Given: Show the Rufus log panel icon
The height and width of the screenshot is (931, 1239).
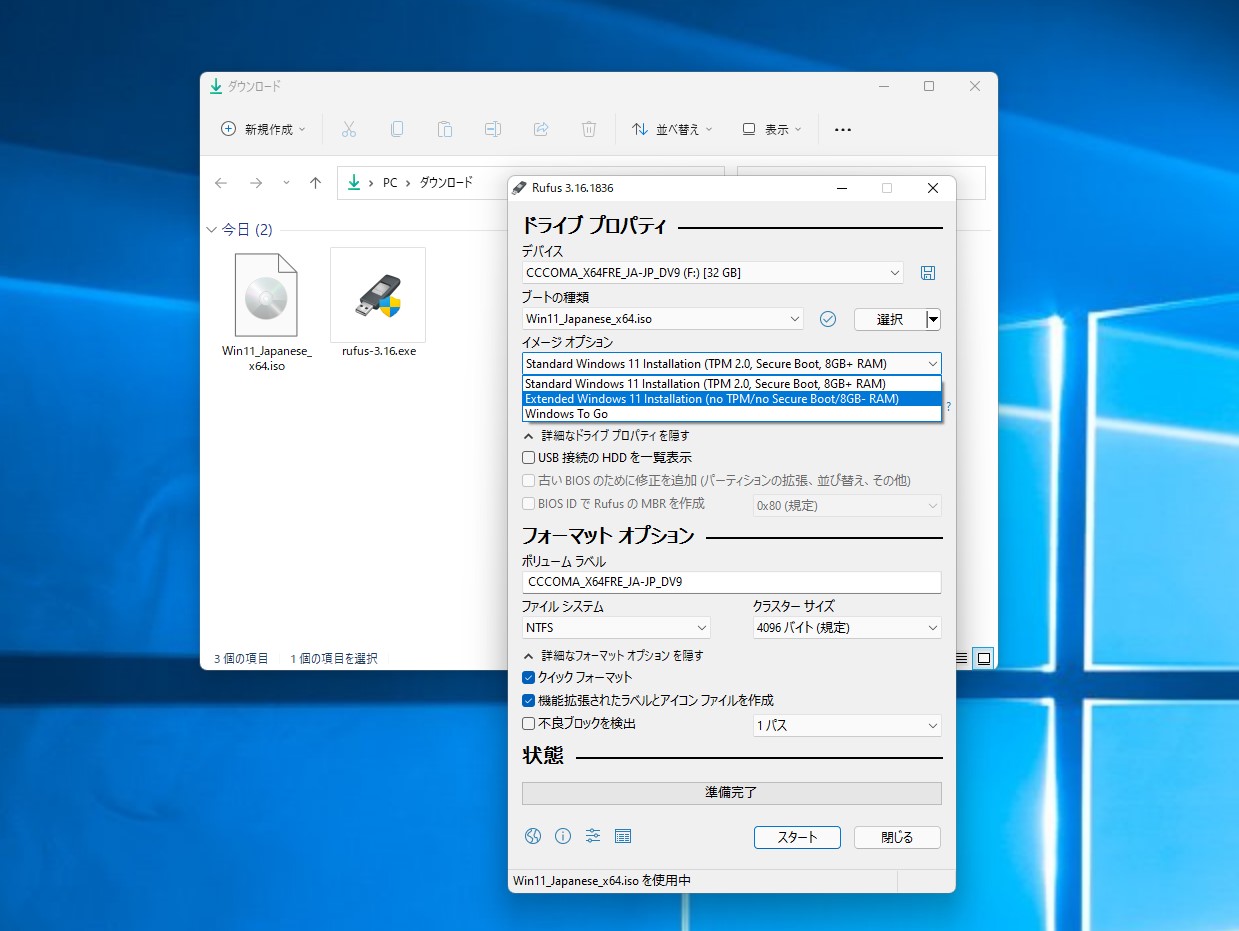Looking at the screenshot, I should coord(623,836).
